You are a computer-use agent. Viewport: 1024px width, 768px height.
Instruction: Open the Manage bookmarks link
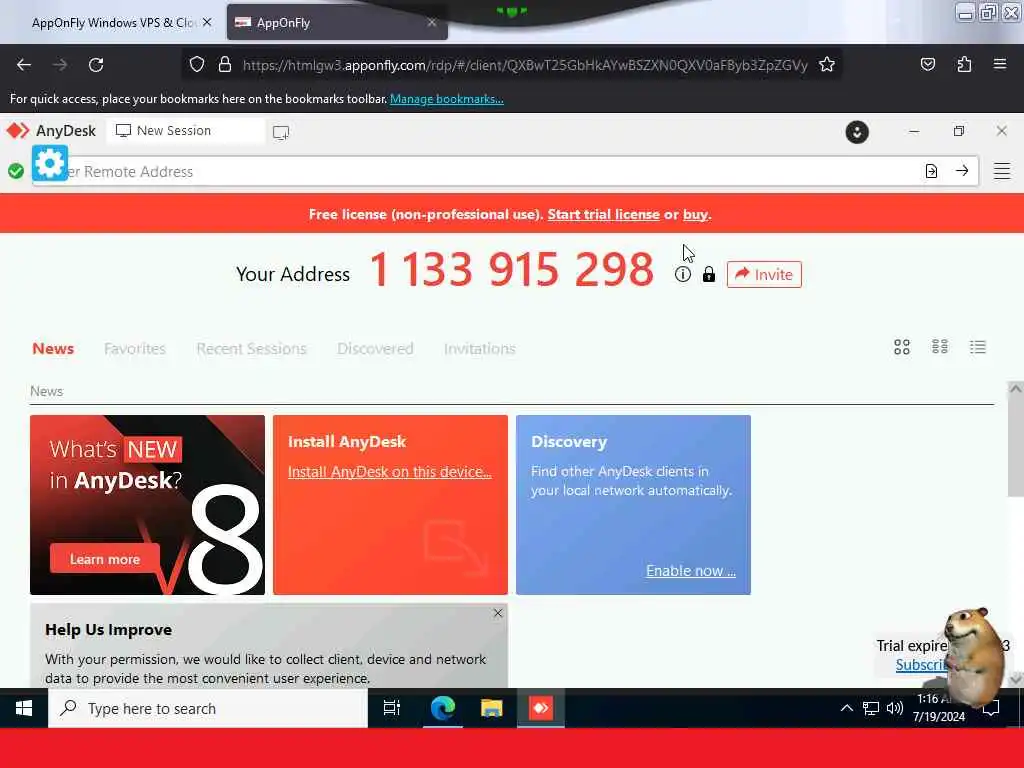[447, 99]
